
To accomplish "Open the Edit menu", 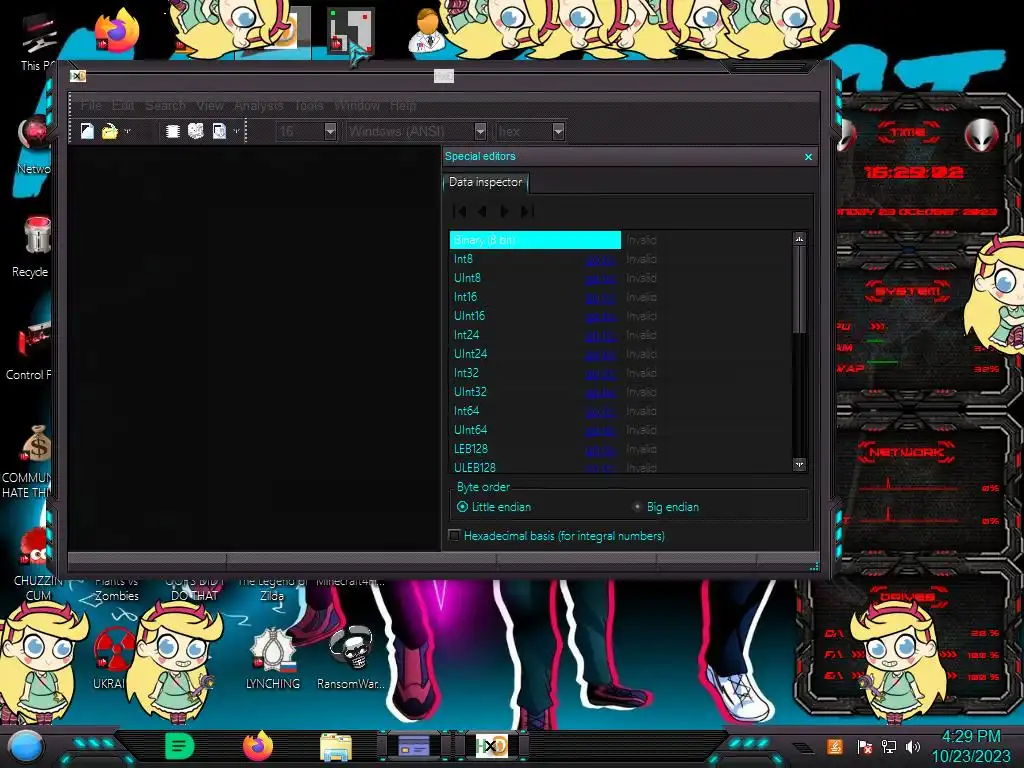I will [123, 105].
